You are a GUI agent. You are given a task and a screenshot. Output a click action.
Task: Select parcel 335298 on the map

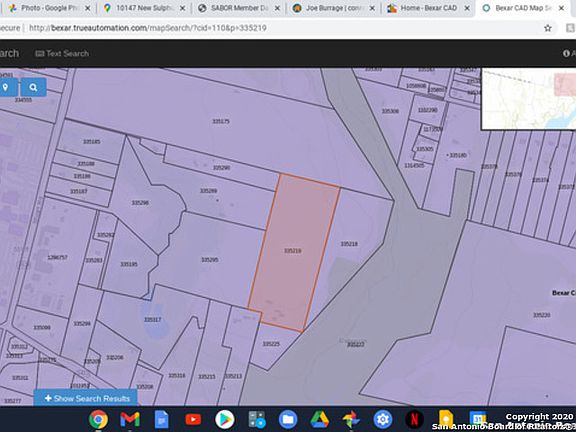pos(82,324)
